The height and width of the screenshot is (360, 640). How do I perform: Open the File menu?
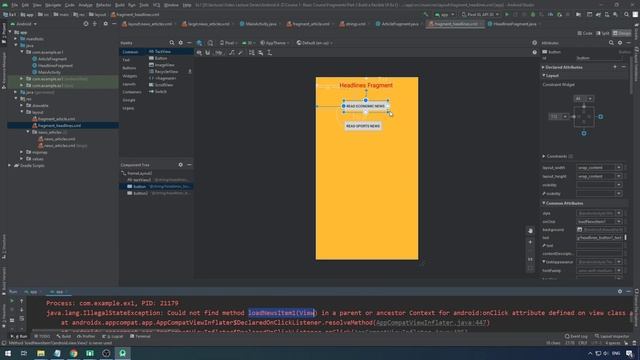[14, 5]
